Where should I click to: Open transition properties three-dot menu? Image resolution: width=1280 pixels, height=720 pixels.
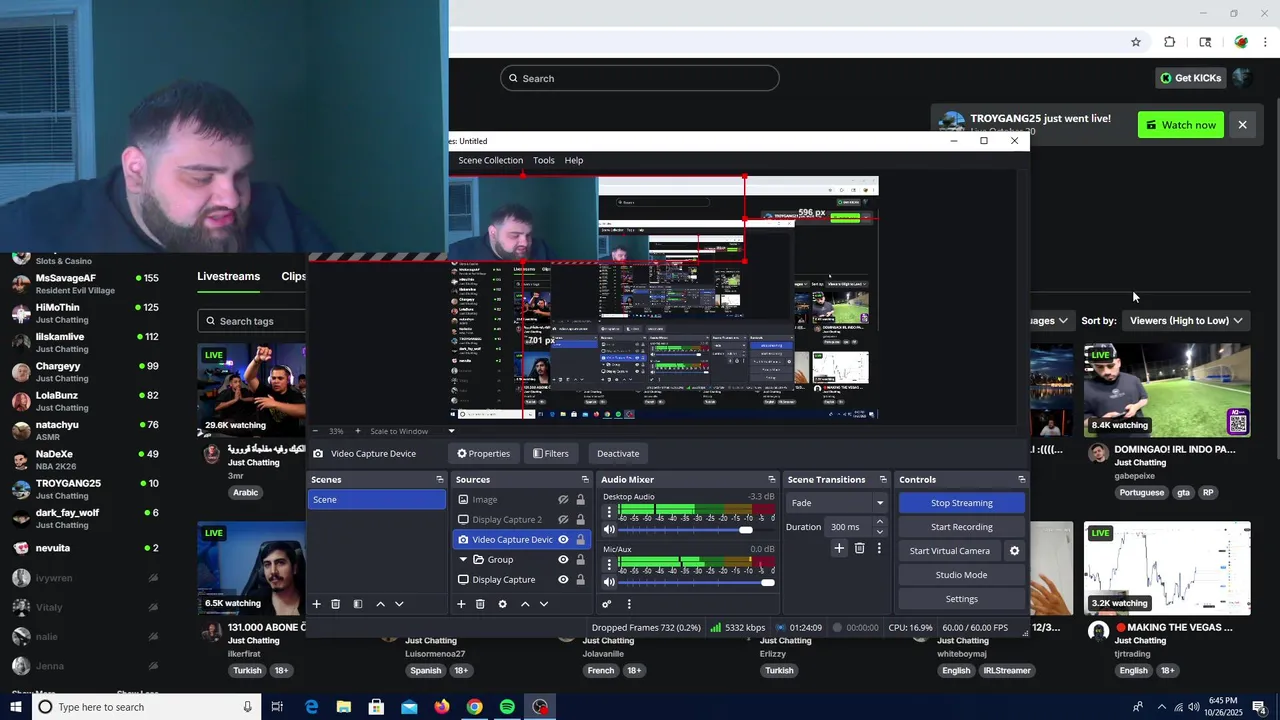(x=879, y=548)
